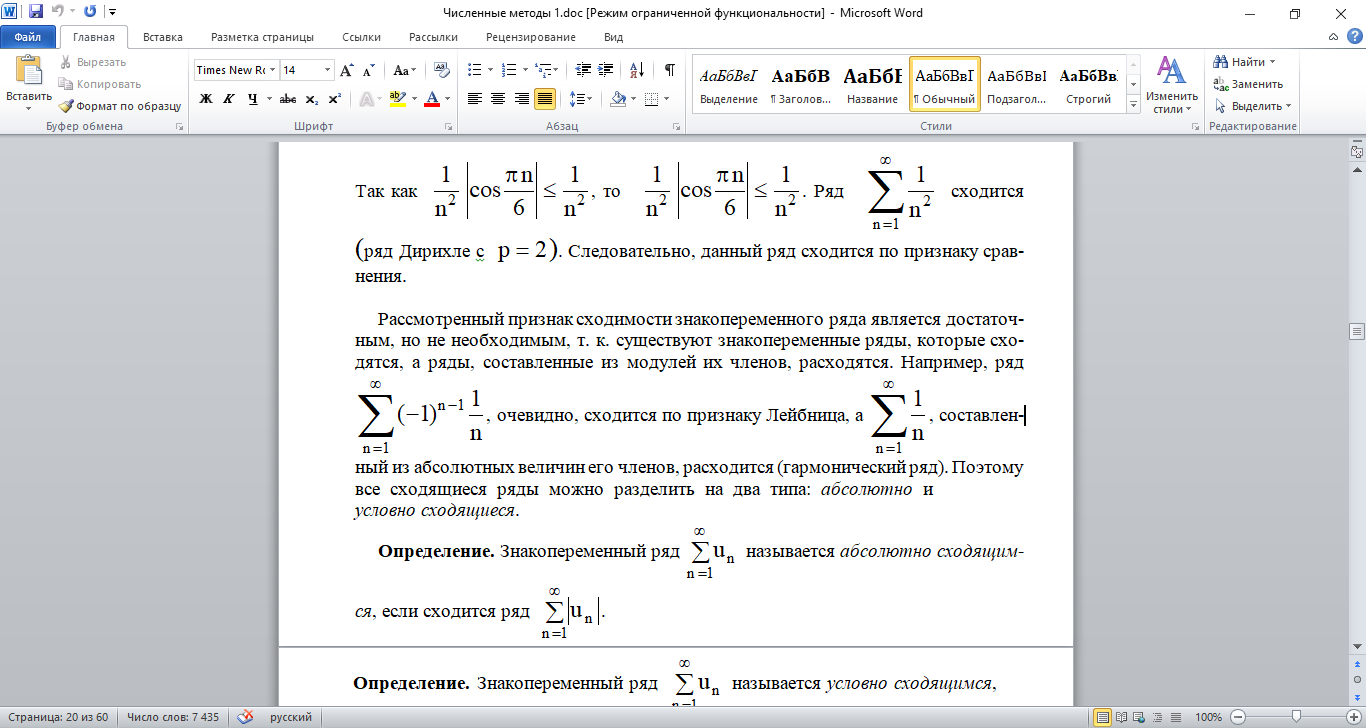Align text right
The width and height of the screenshot is (1366, 728).
coord(522,98)
